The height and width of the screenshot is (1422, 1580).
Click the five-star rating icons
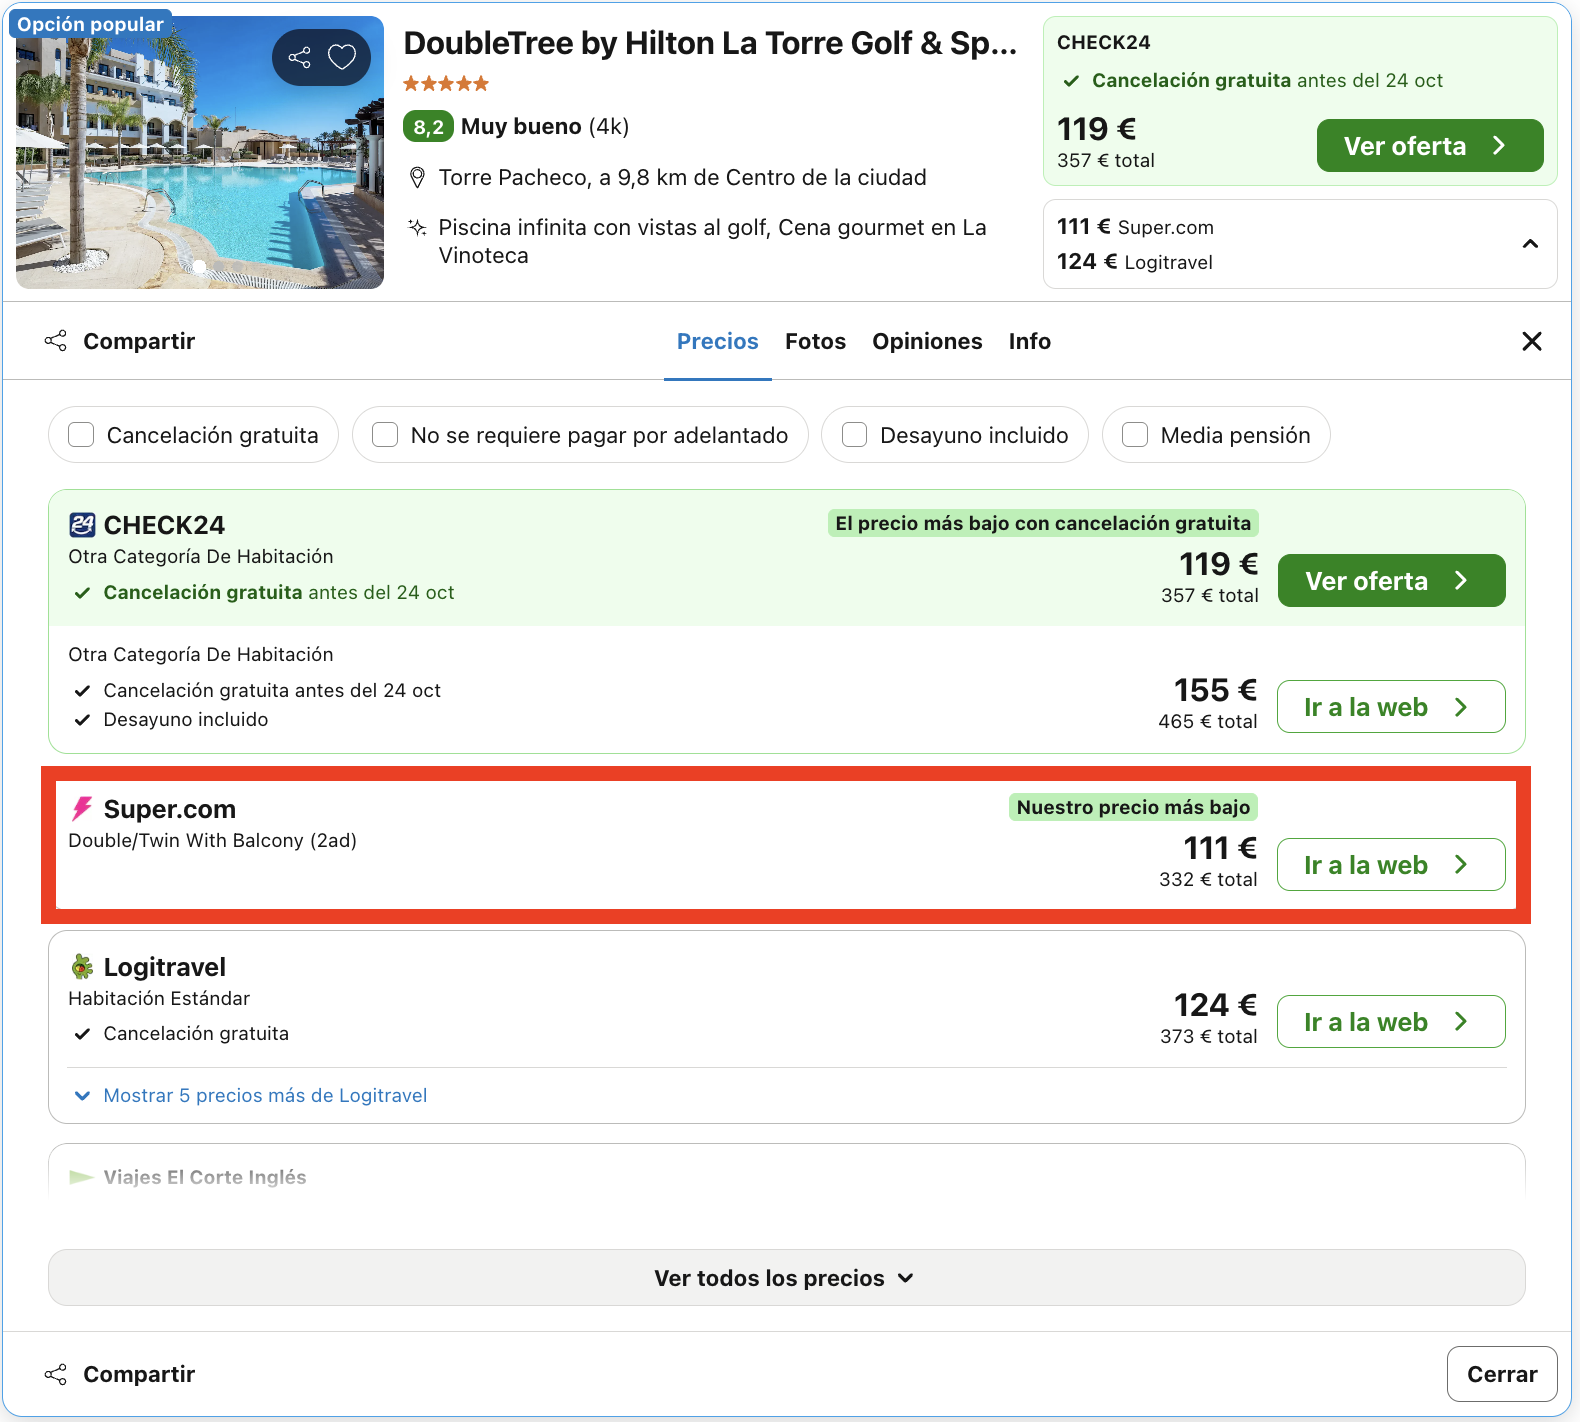(446, 84)
